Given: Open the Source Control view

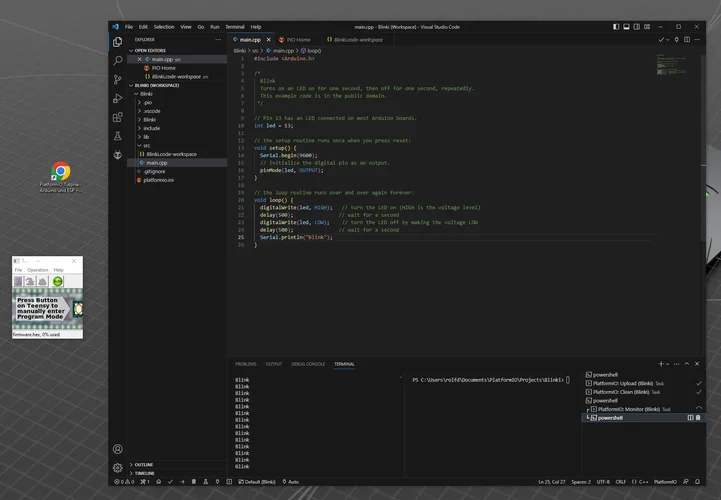Looking at the screenshot, I should tap(117, 79).
